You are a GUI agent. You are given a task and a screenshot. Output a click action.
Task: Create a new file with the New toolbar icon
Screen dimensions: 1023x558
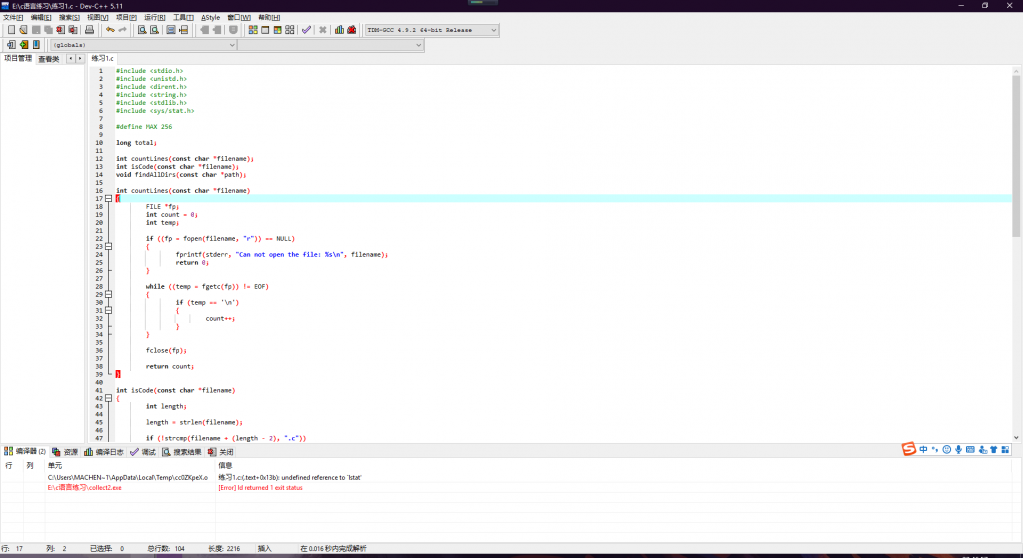pos(11,30)
